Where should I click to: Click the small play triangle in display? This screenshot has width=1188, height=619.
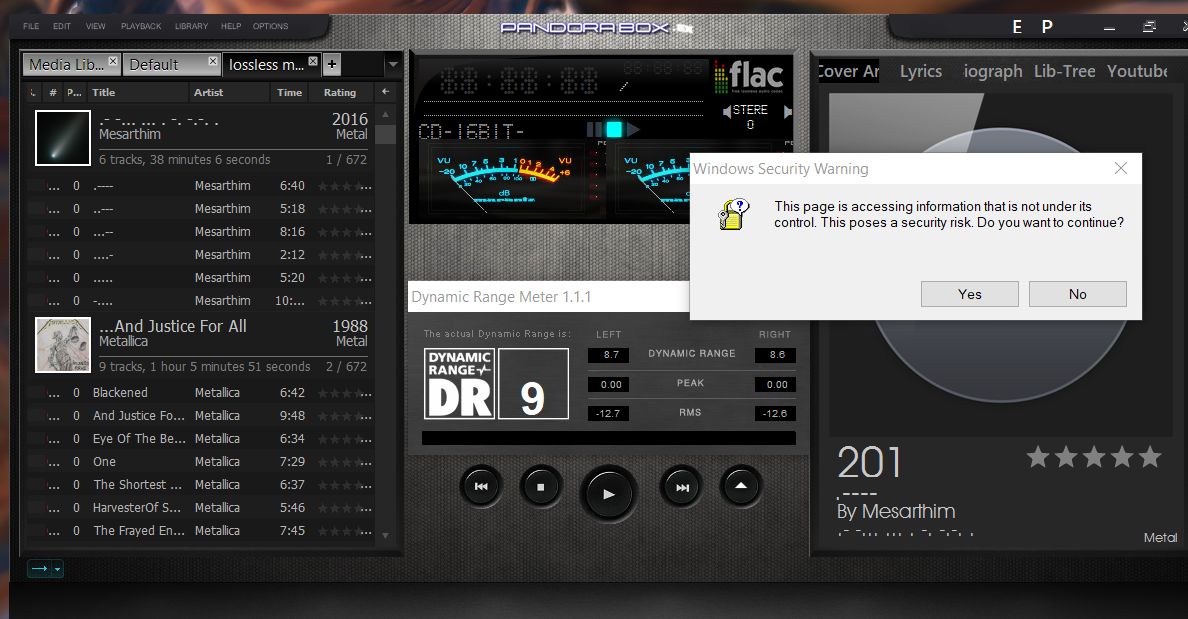click(x=633, y=130)
